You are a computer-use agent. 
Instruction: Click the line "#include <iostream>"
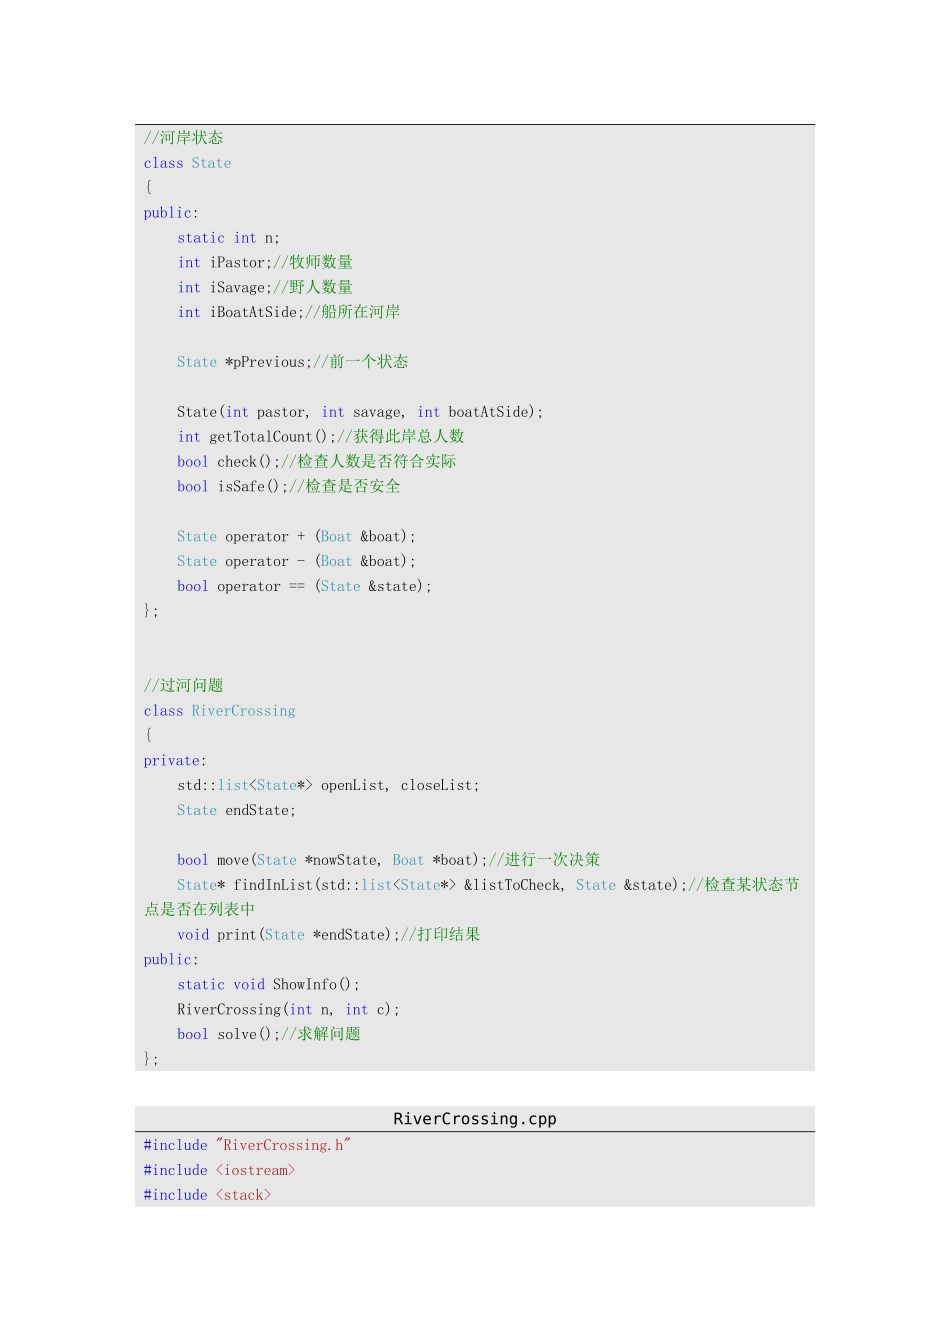click(219, 1171)
